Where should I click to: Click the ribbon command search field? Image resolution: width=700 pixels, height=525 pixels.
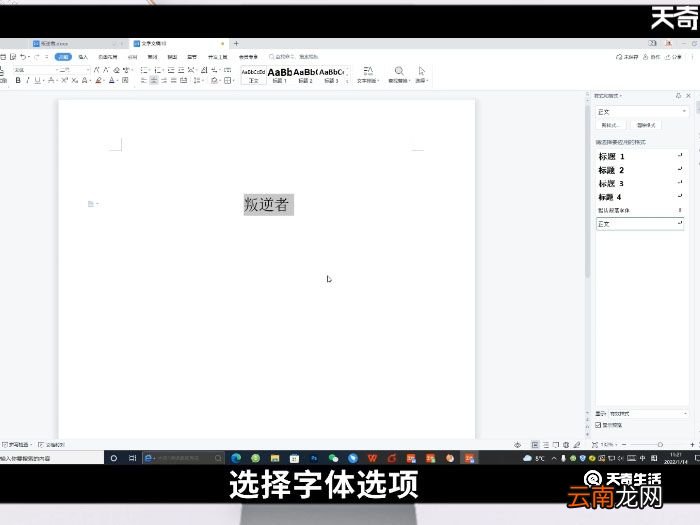[293, 57]
